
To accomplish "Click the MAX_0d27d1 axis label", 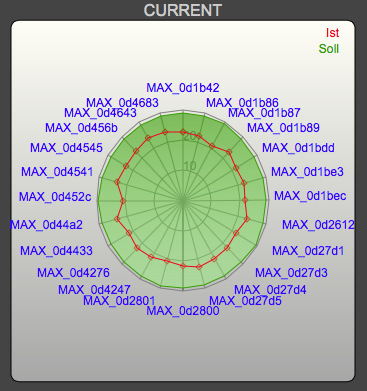I will [x=308, y=251].
